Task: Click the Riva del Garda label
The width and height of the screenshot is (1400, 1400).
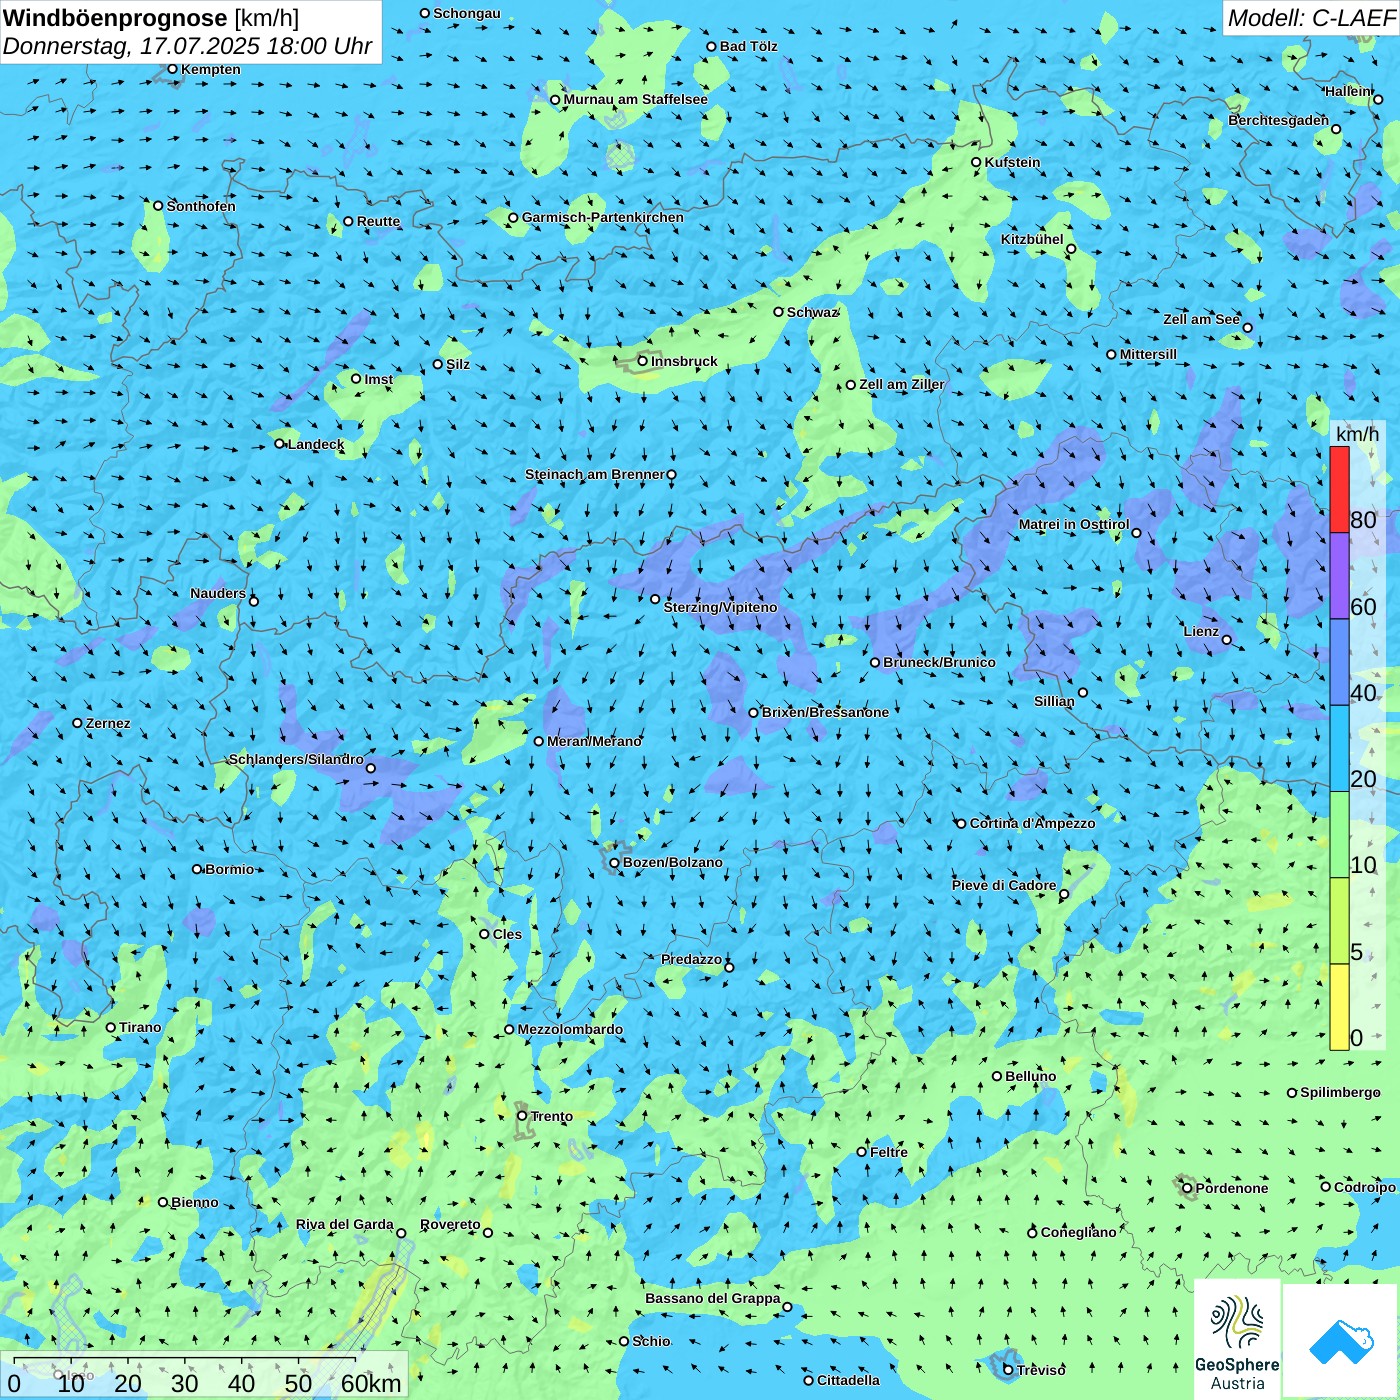Action: tap(345, 1224)
